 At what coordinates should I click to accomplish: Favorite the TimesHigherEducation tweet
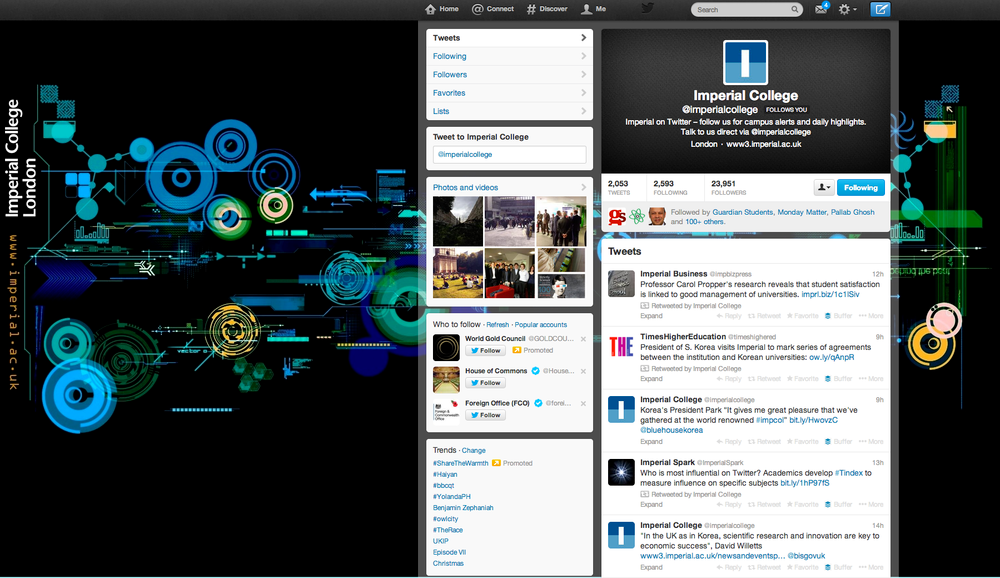802,379
